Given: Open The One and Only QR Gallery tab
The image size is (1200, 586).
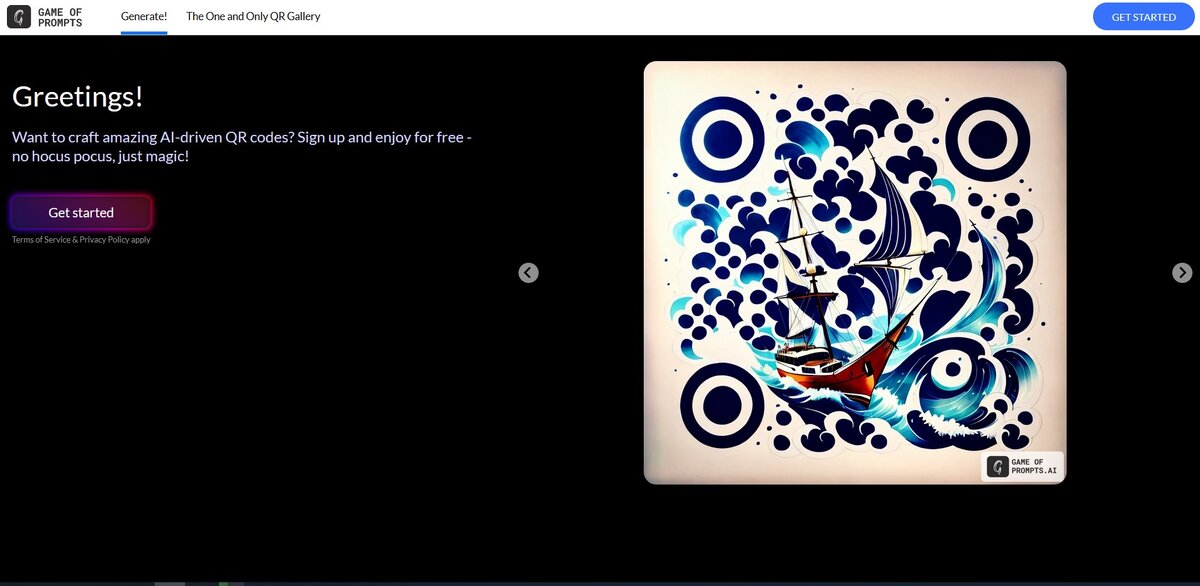Looking at the screenshot, I should point(253,16).
